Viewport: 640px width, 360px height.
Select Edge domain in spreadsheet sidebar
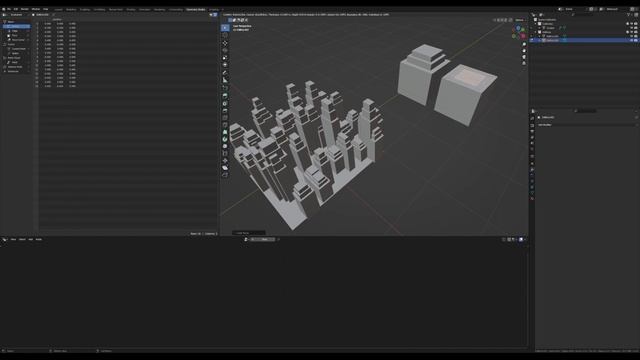pos(16,31)
